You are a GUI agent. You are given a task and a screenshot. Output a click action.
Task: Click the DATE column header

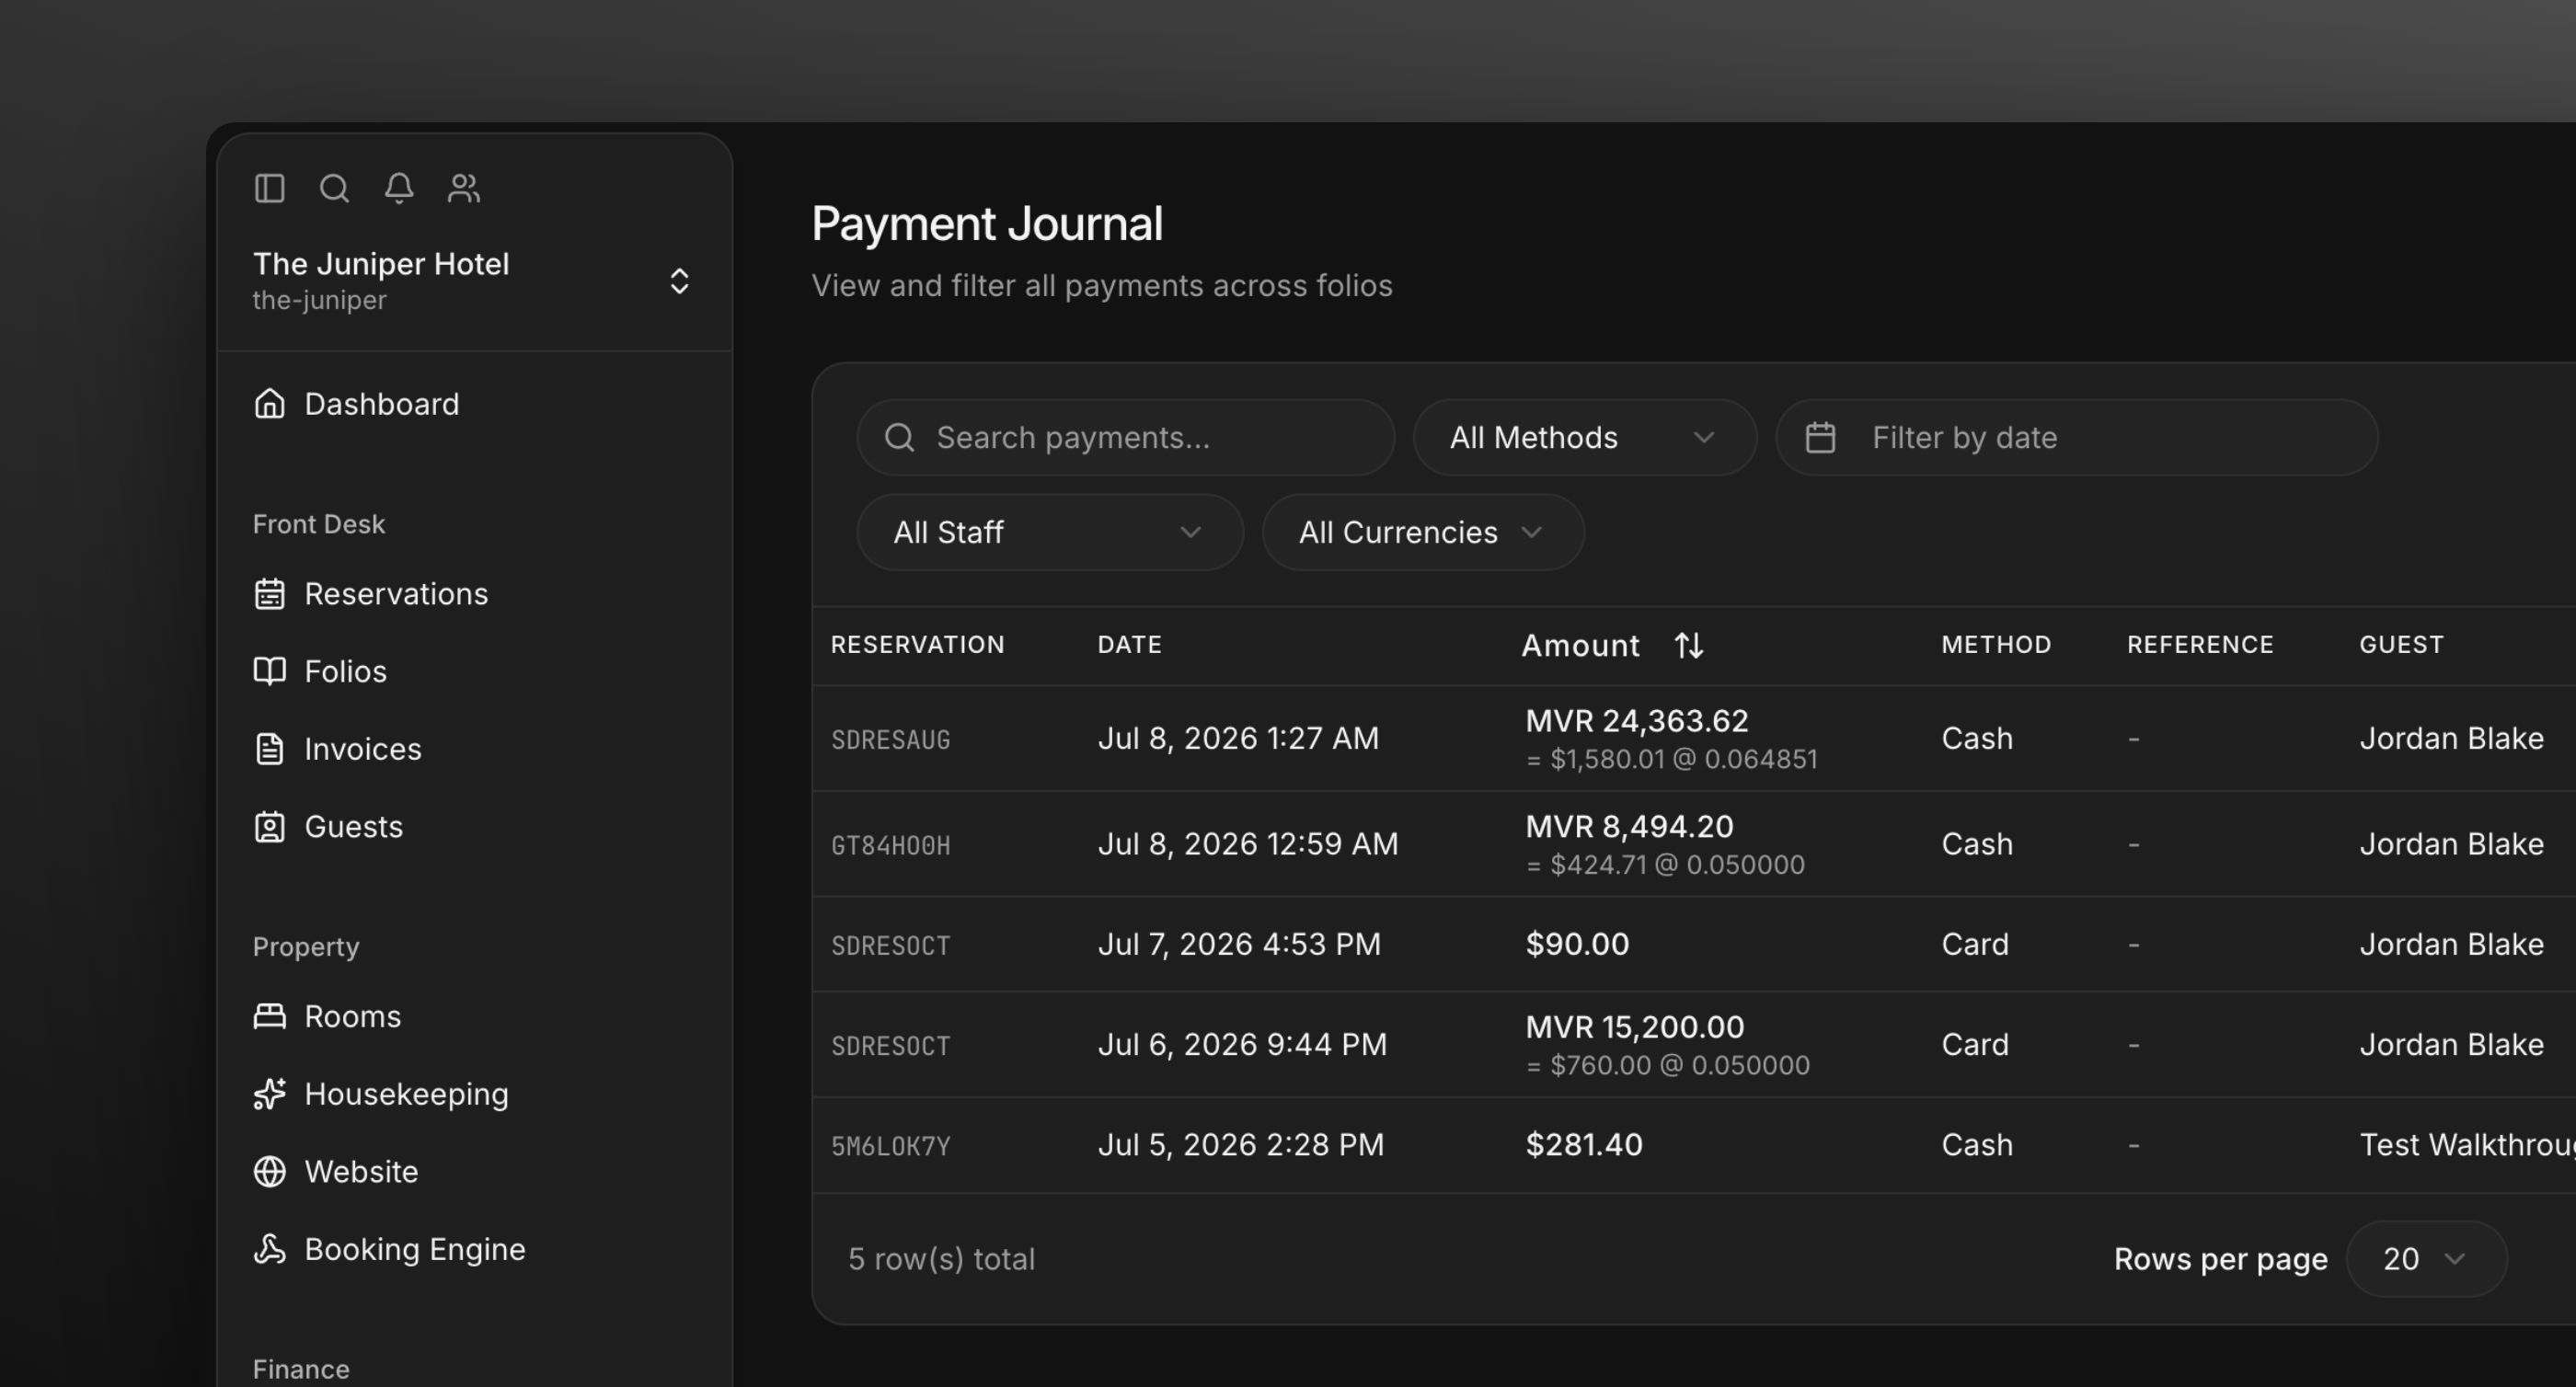coord(1129,645)
